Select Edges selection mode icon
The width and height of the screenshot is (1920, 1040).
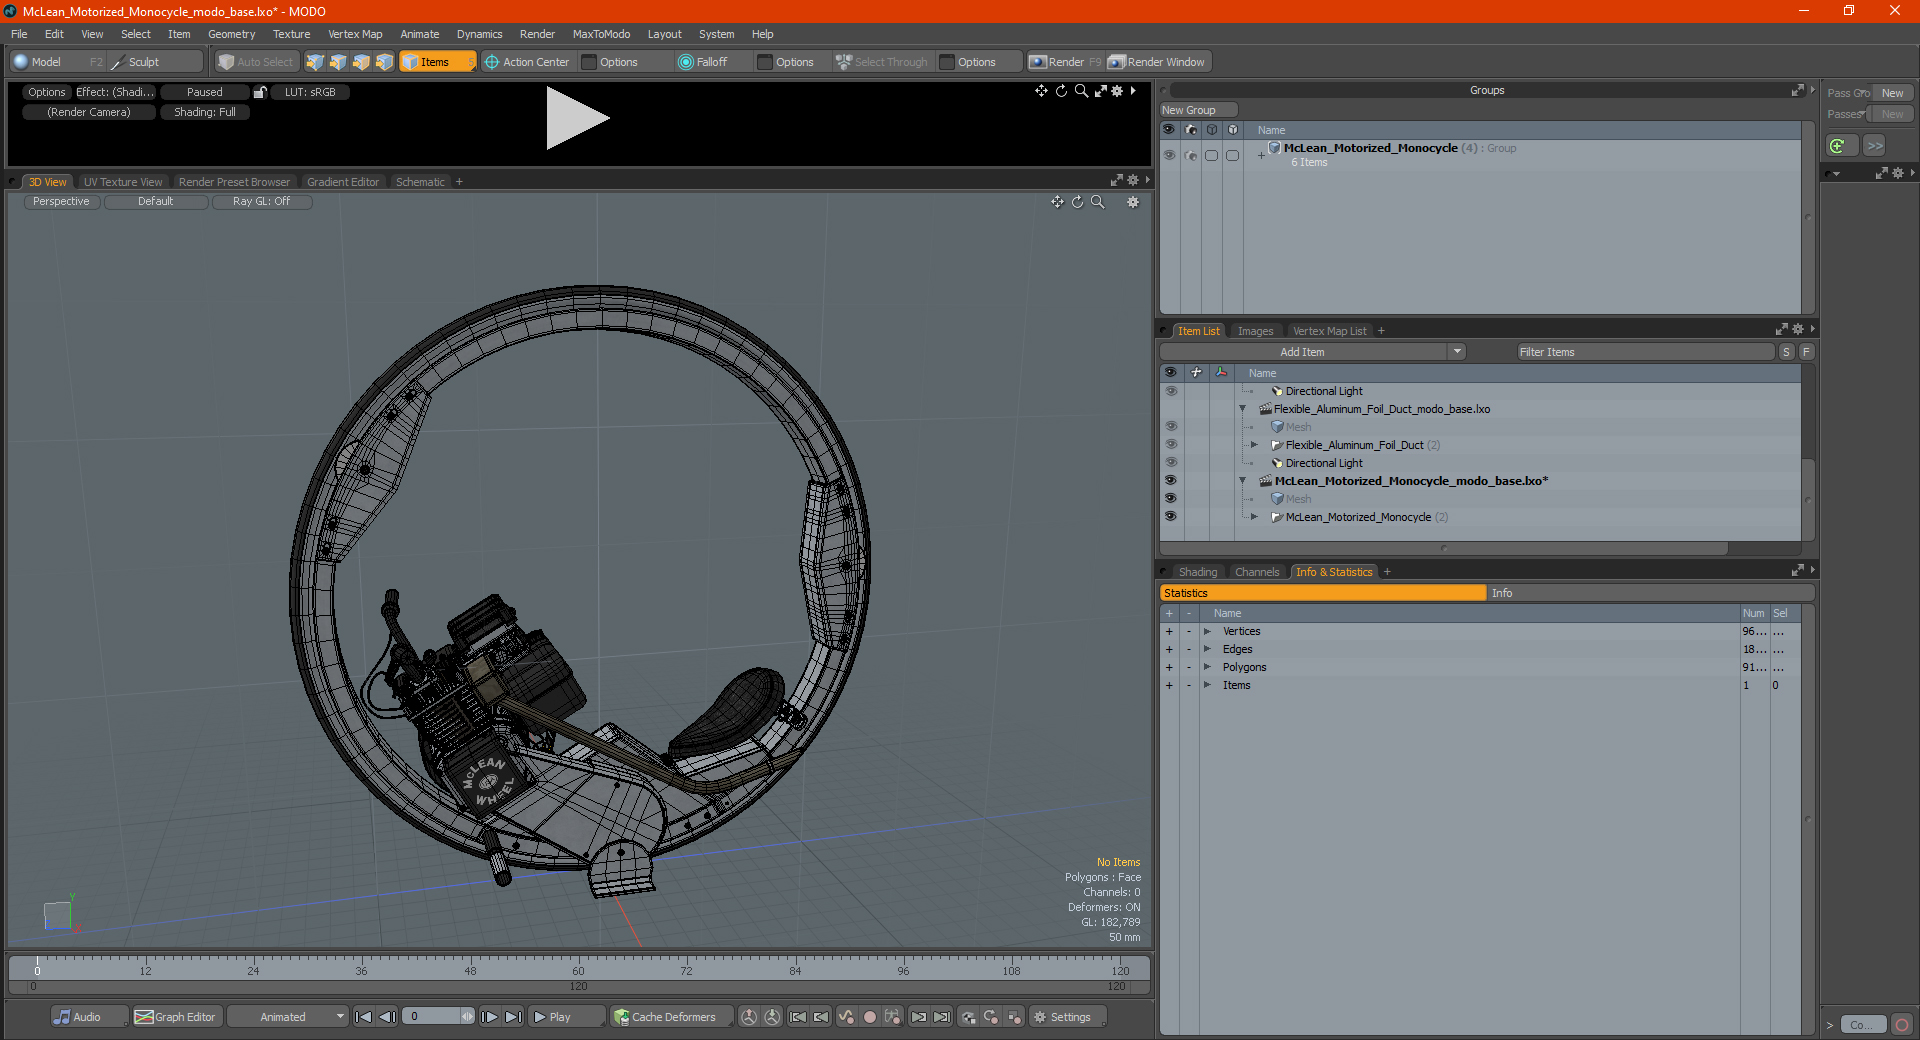pyautogui.click(x=338, y=62)
